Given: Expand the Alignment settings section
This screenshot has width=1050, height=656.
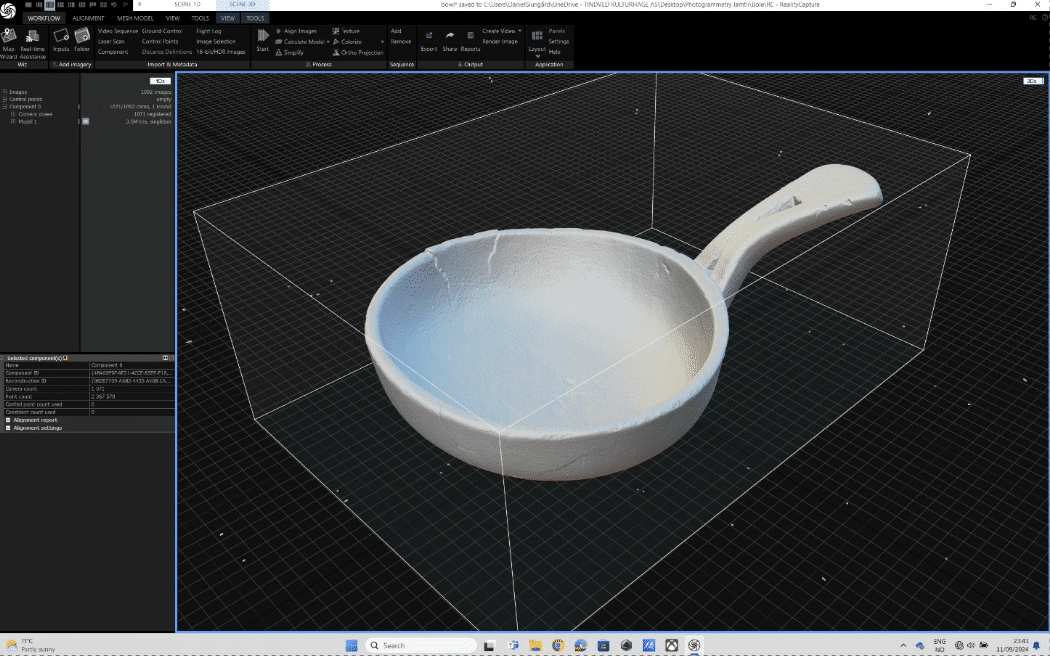Looking at the screenshot, I should tap(8, 428).
